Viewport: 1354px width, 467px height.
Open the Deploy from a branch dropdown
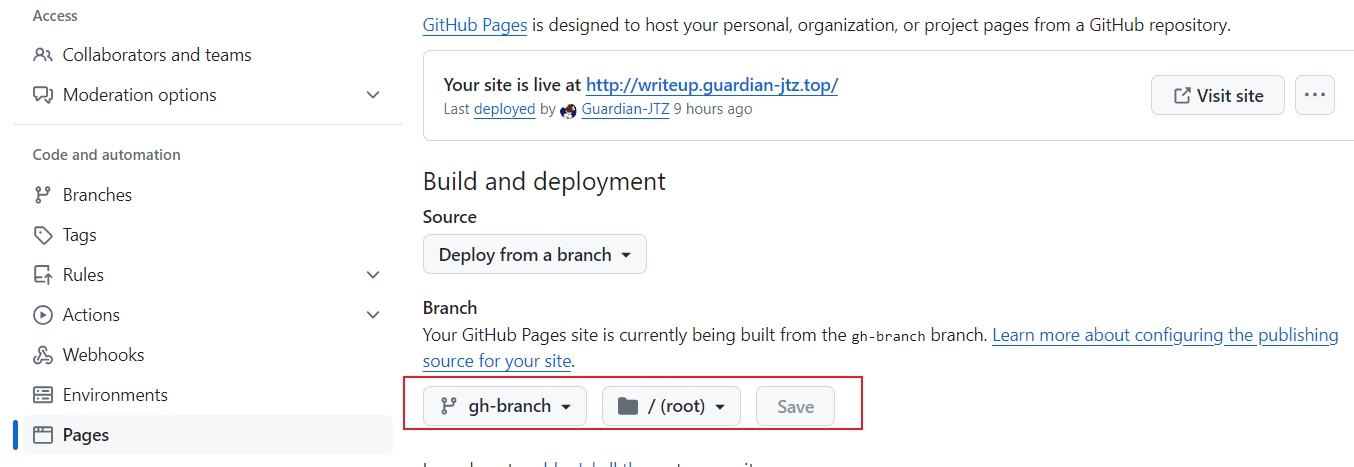(x=535, y=254)
